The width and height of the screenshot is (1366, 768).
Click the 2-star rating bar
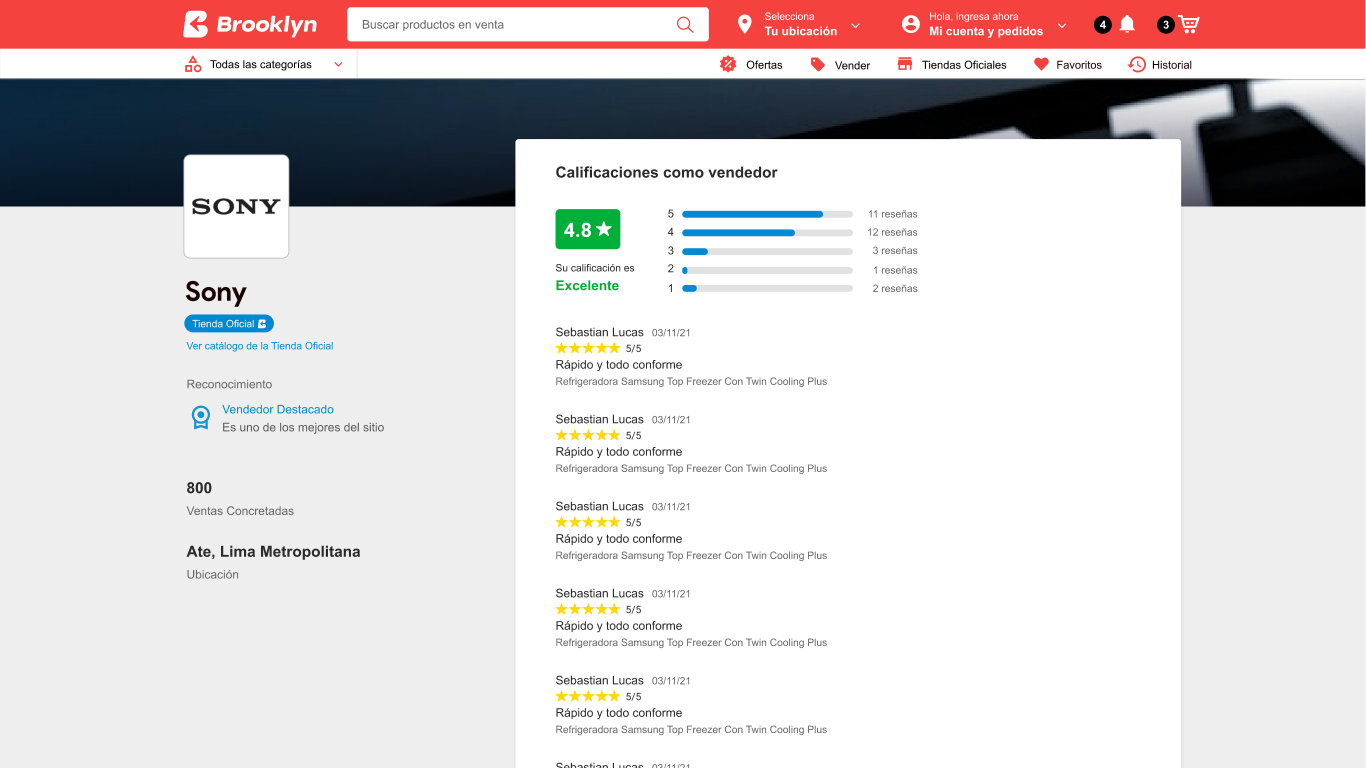[767, 270]
